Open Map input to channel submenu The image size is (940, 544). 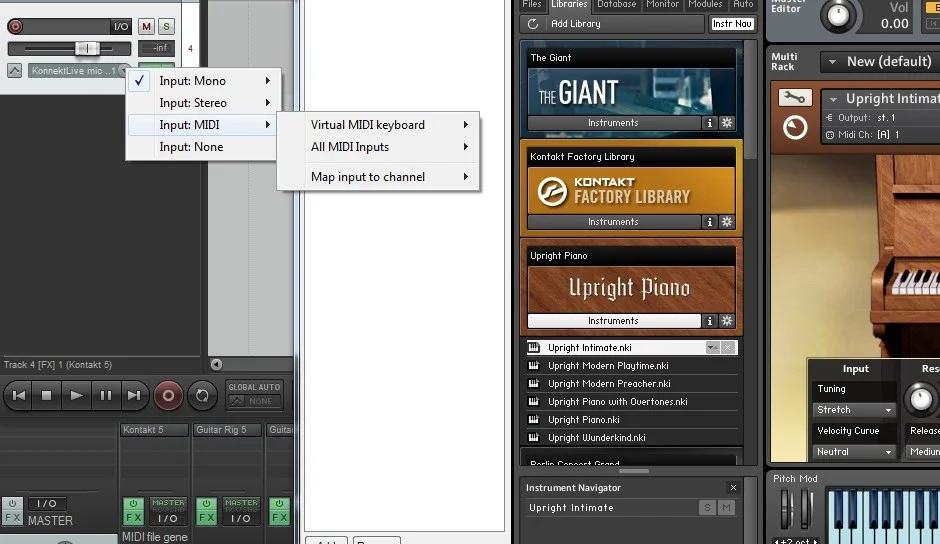click(378, 177)
